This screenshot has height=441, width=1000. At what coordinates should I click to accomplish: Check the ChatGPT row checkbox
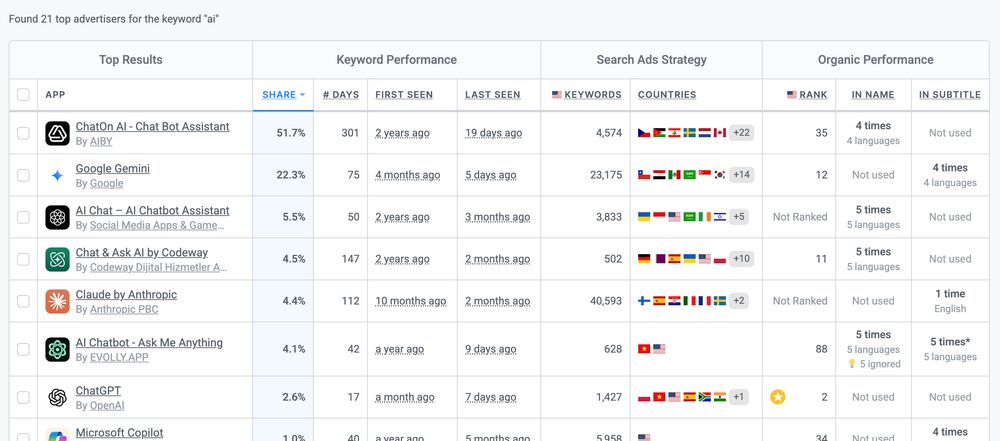point(24,398)
